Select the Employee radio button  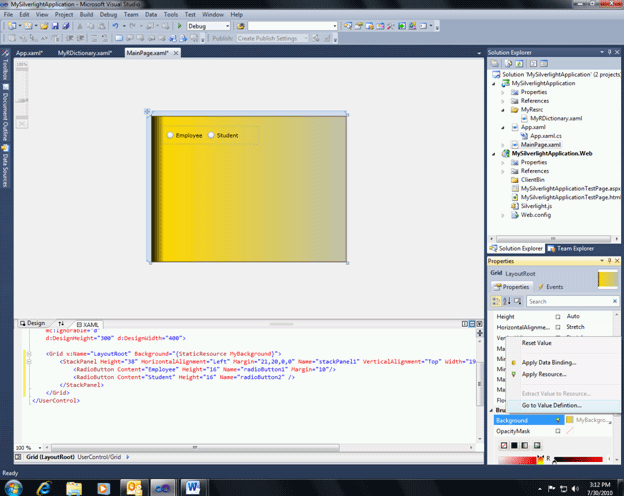coord(171,135)
